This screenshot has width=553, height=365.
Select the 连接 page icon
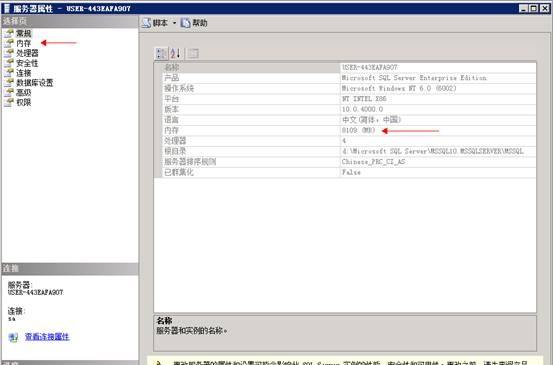[9, 73]
